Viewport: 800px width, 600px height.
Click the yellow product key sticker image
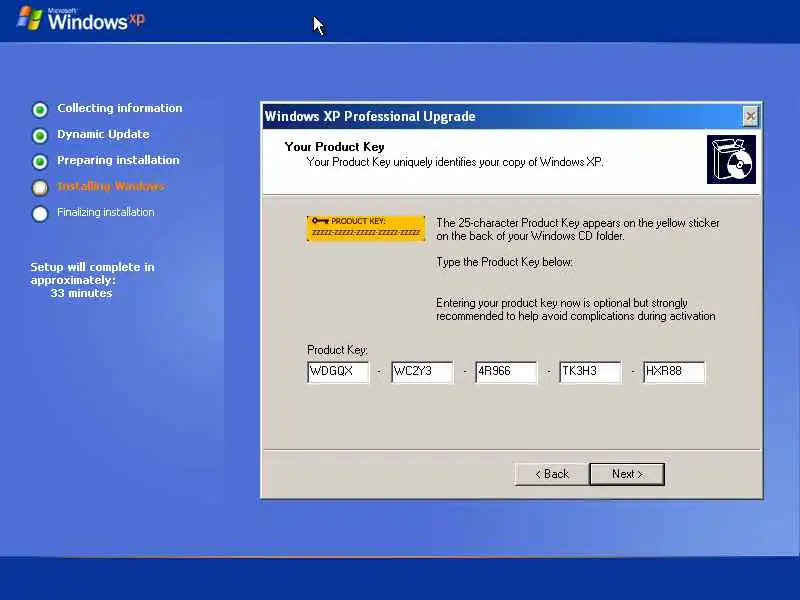[x=366, y=228]
